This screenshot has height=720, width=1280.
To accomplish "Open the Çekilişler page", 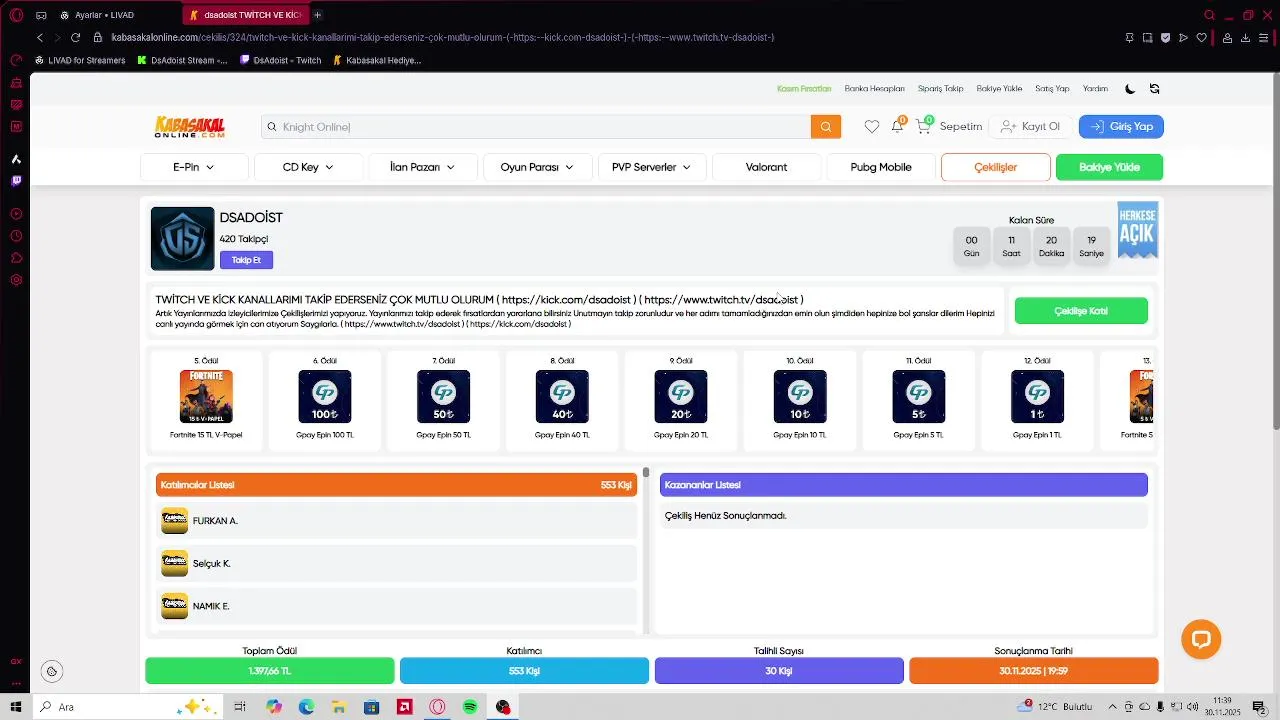I will pos(996,167).
